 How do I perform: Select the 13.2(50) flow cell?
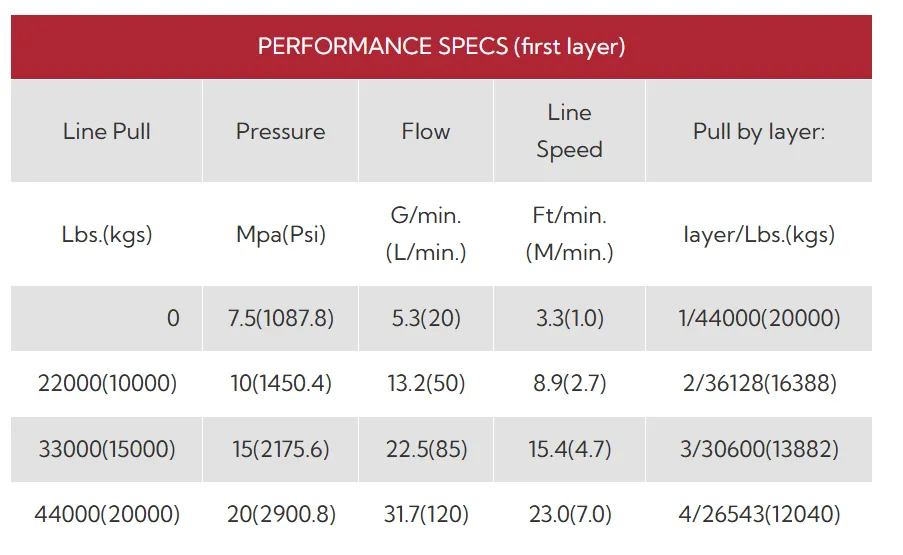coord(426,383)
